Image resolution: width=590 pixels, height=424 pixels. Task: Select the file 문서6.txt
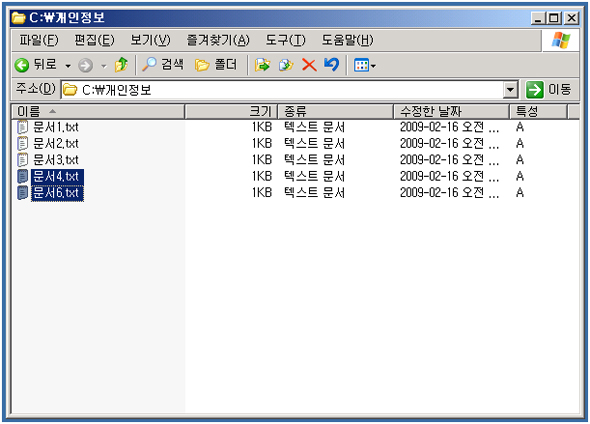(57, 193)
